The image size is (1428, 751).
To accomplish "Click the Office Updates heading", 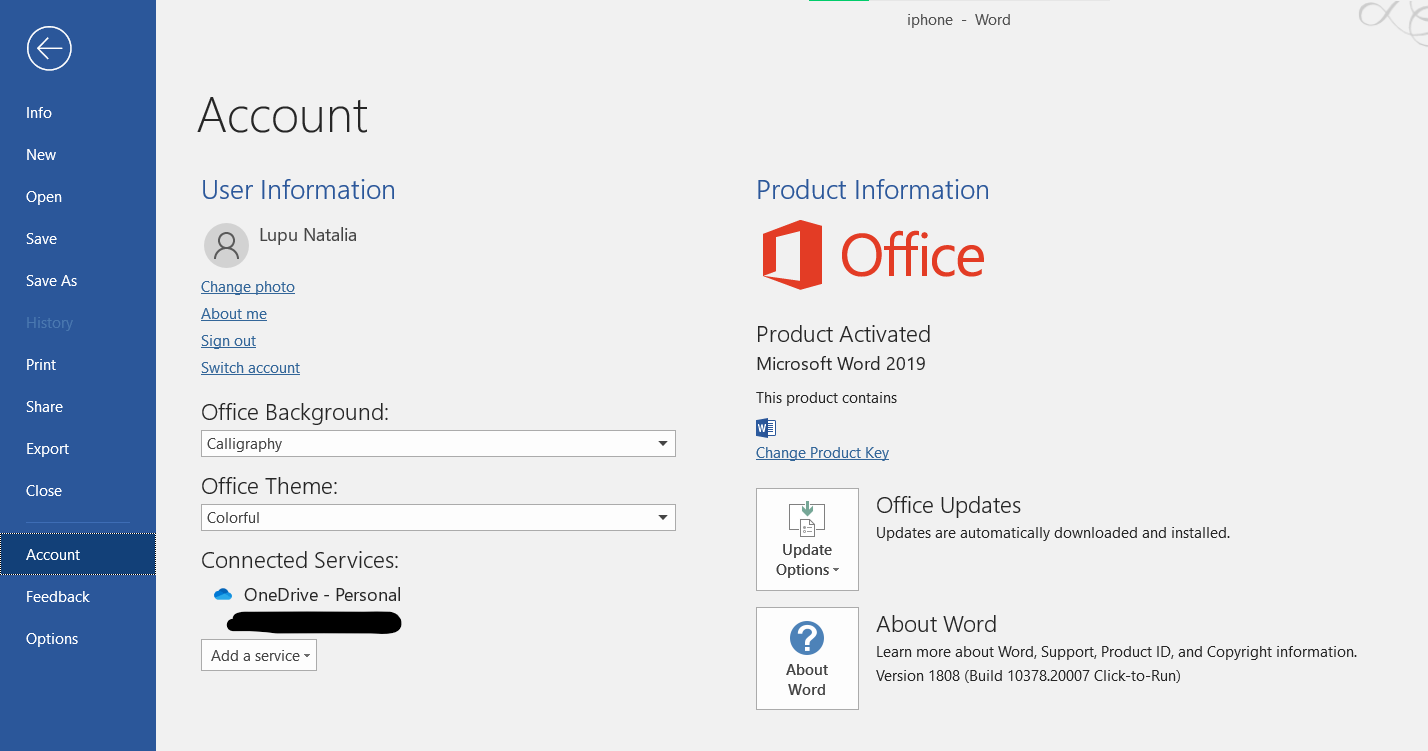I will (948, 505).
